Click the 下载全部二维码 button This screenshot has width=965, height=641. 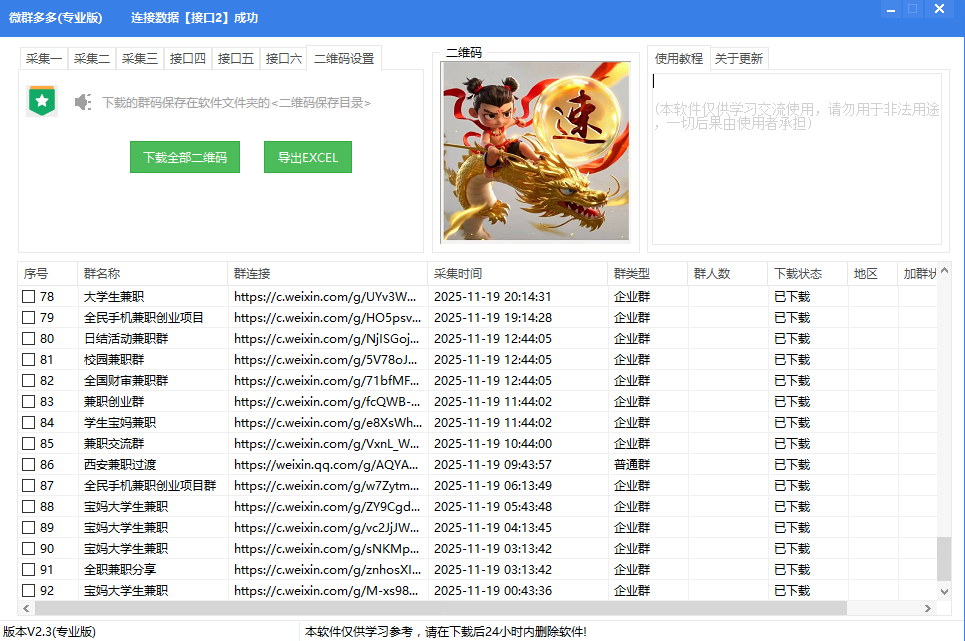pos(184,157)
